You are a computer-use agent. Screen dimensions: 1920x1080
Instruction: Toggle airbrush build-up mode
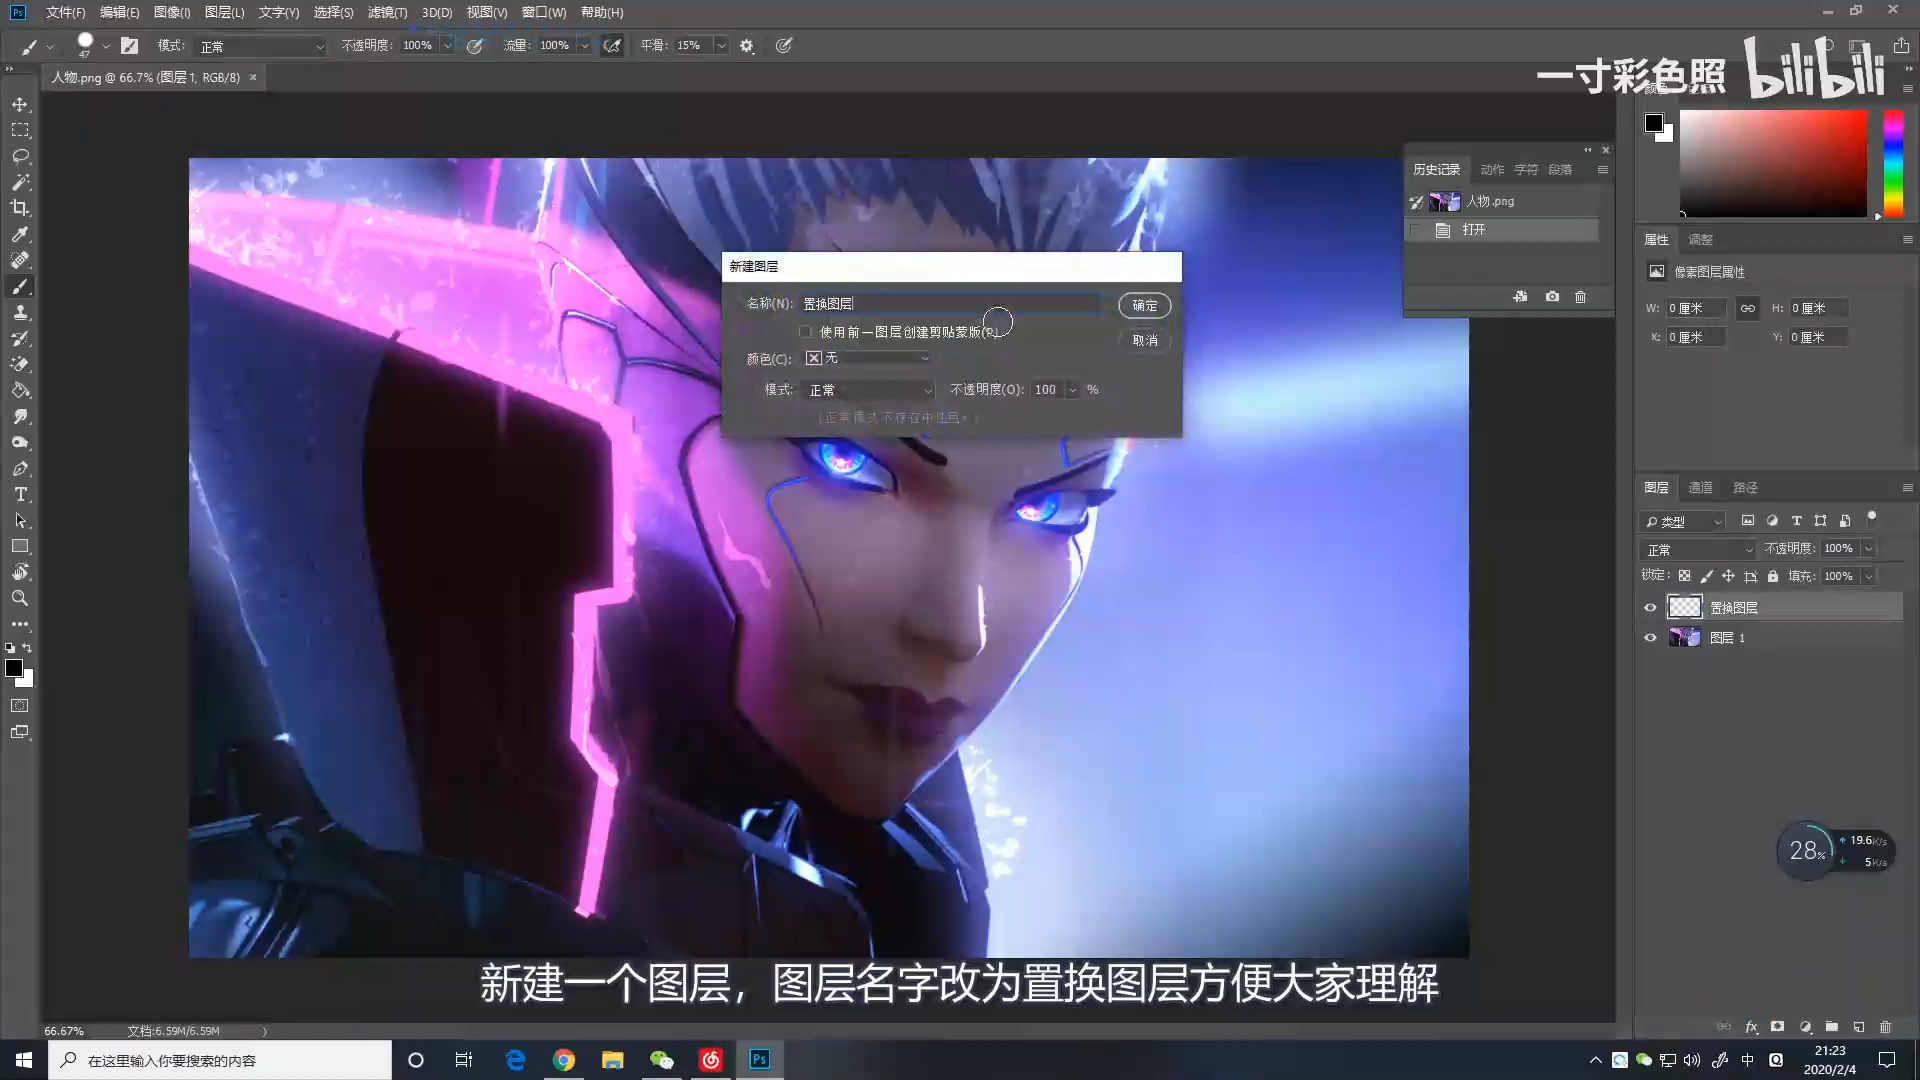[x=612, y=46]
